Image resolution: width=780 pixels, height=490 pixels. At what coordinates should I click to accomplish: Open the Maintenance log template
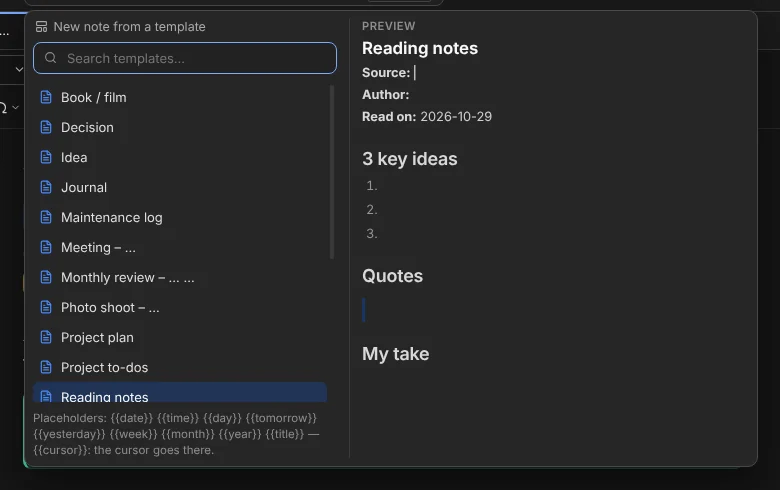click(x=180, y=217)
